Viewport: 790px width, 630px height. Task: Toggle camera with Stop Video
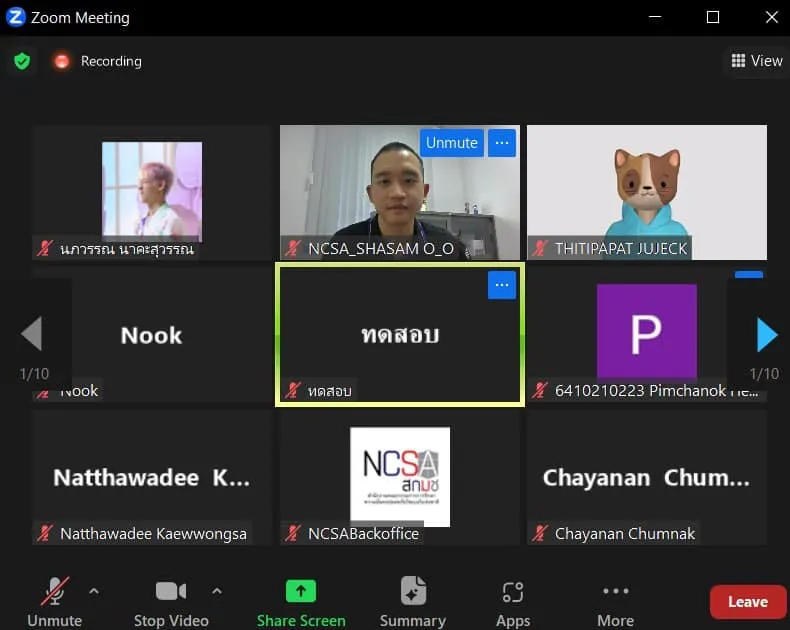coord(171,591)
